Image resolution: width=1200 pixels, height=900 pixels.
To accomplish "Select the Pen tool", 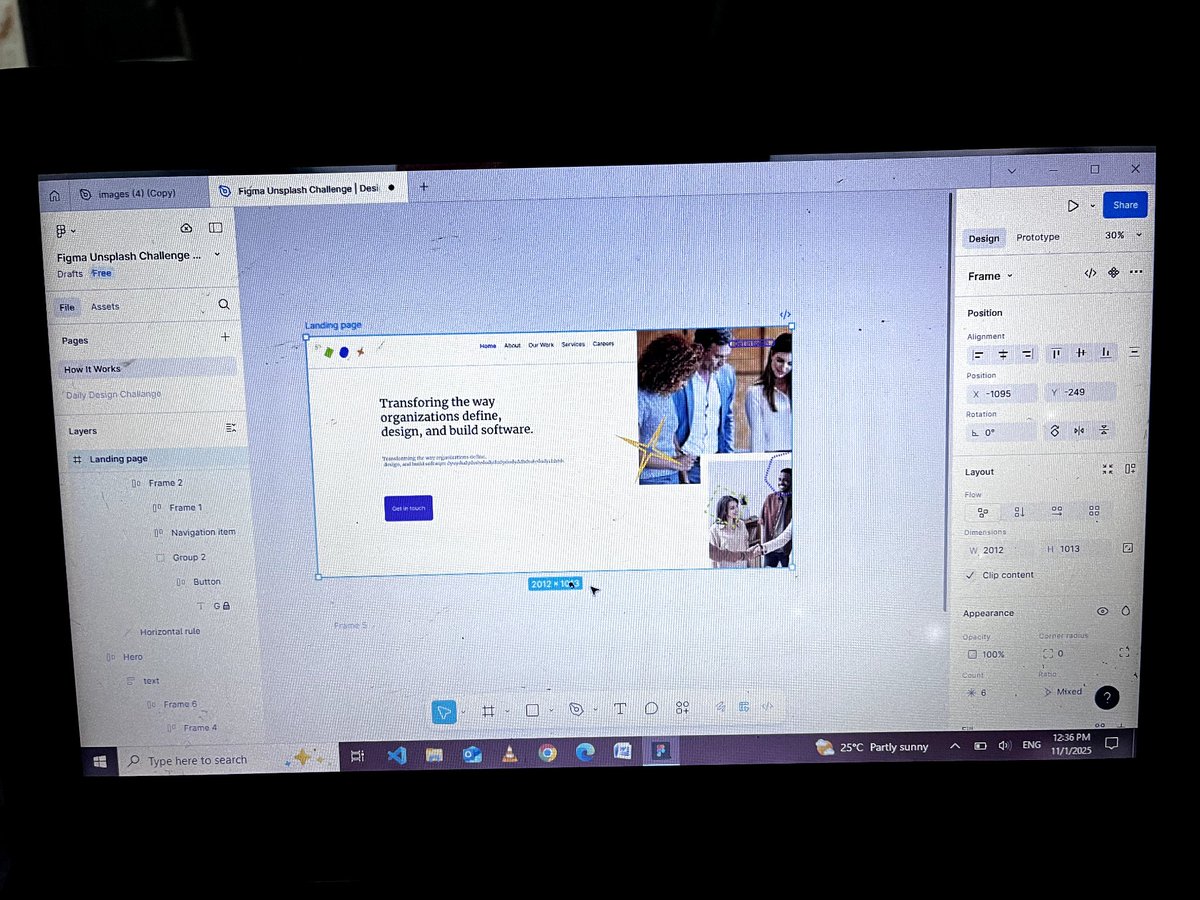I will coord(576,709).
